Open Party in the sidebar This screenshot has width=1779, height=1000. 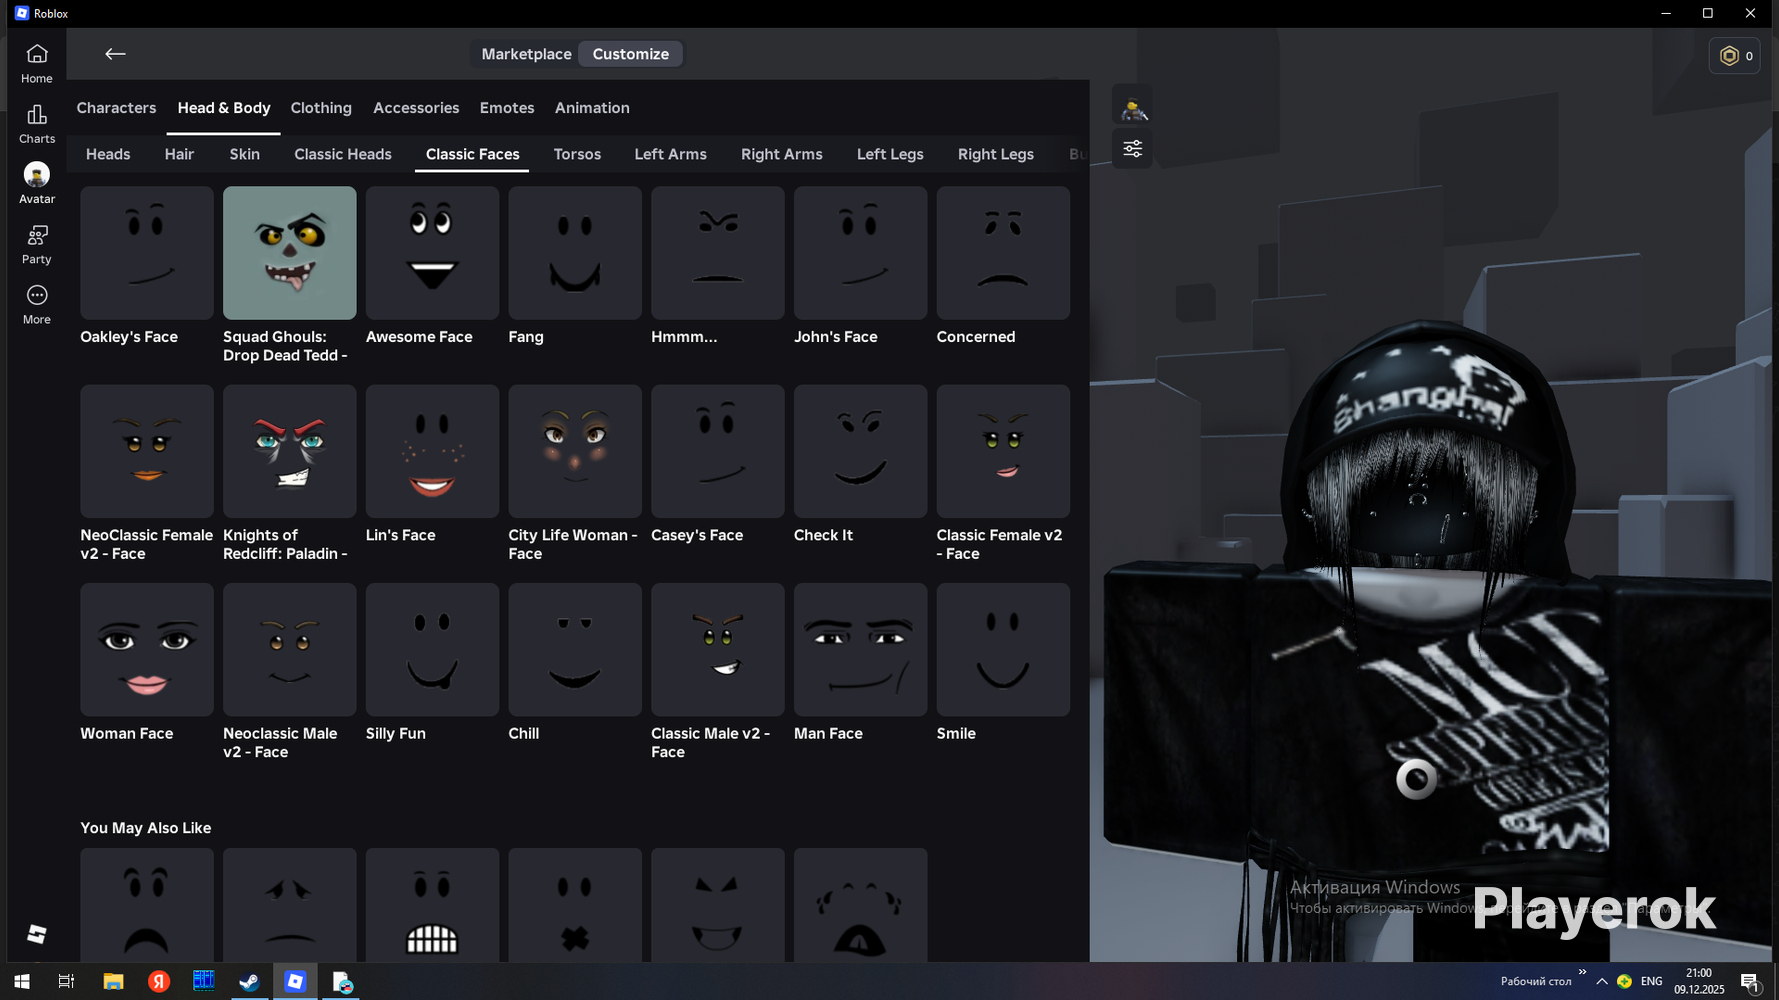pyautogui.click(x=37, y=244)
